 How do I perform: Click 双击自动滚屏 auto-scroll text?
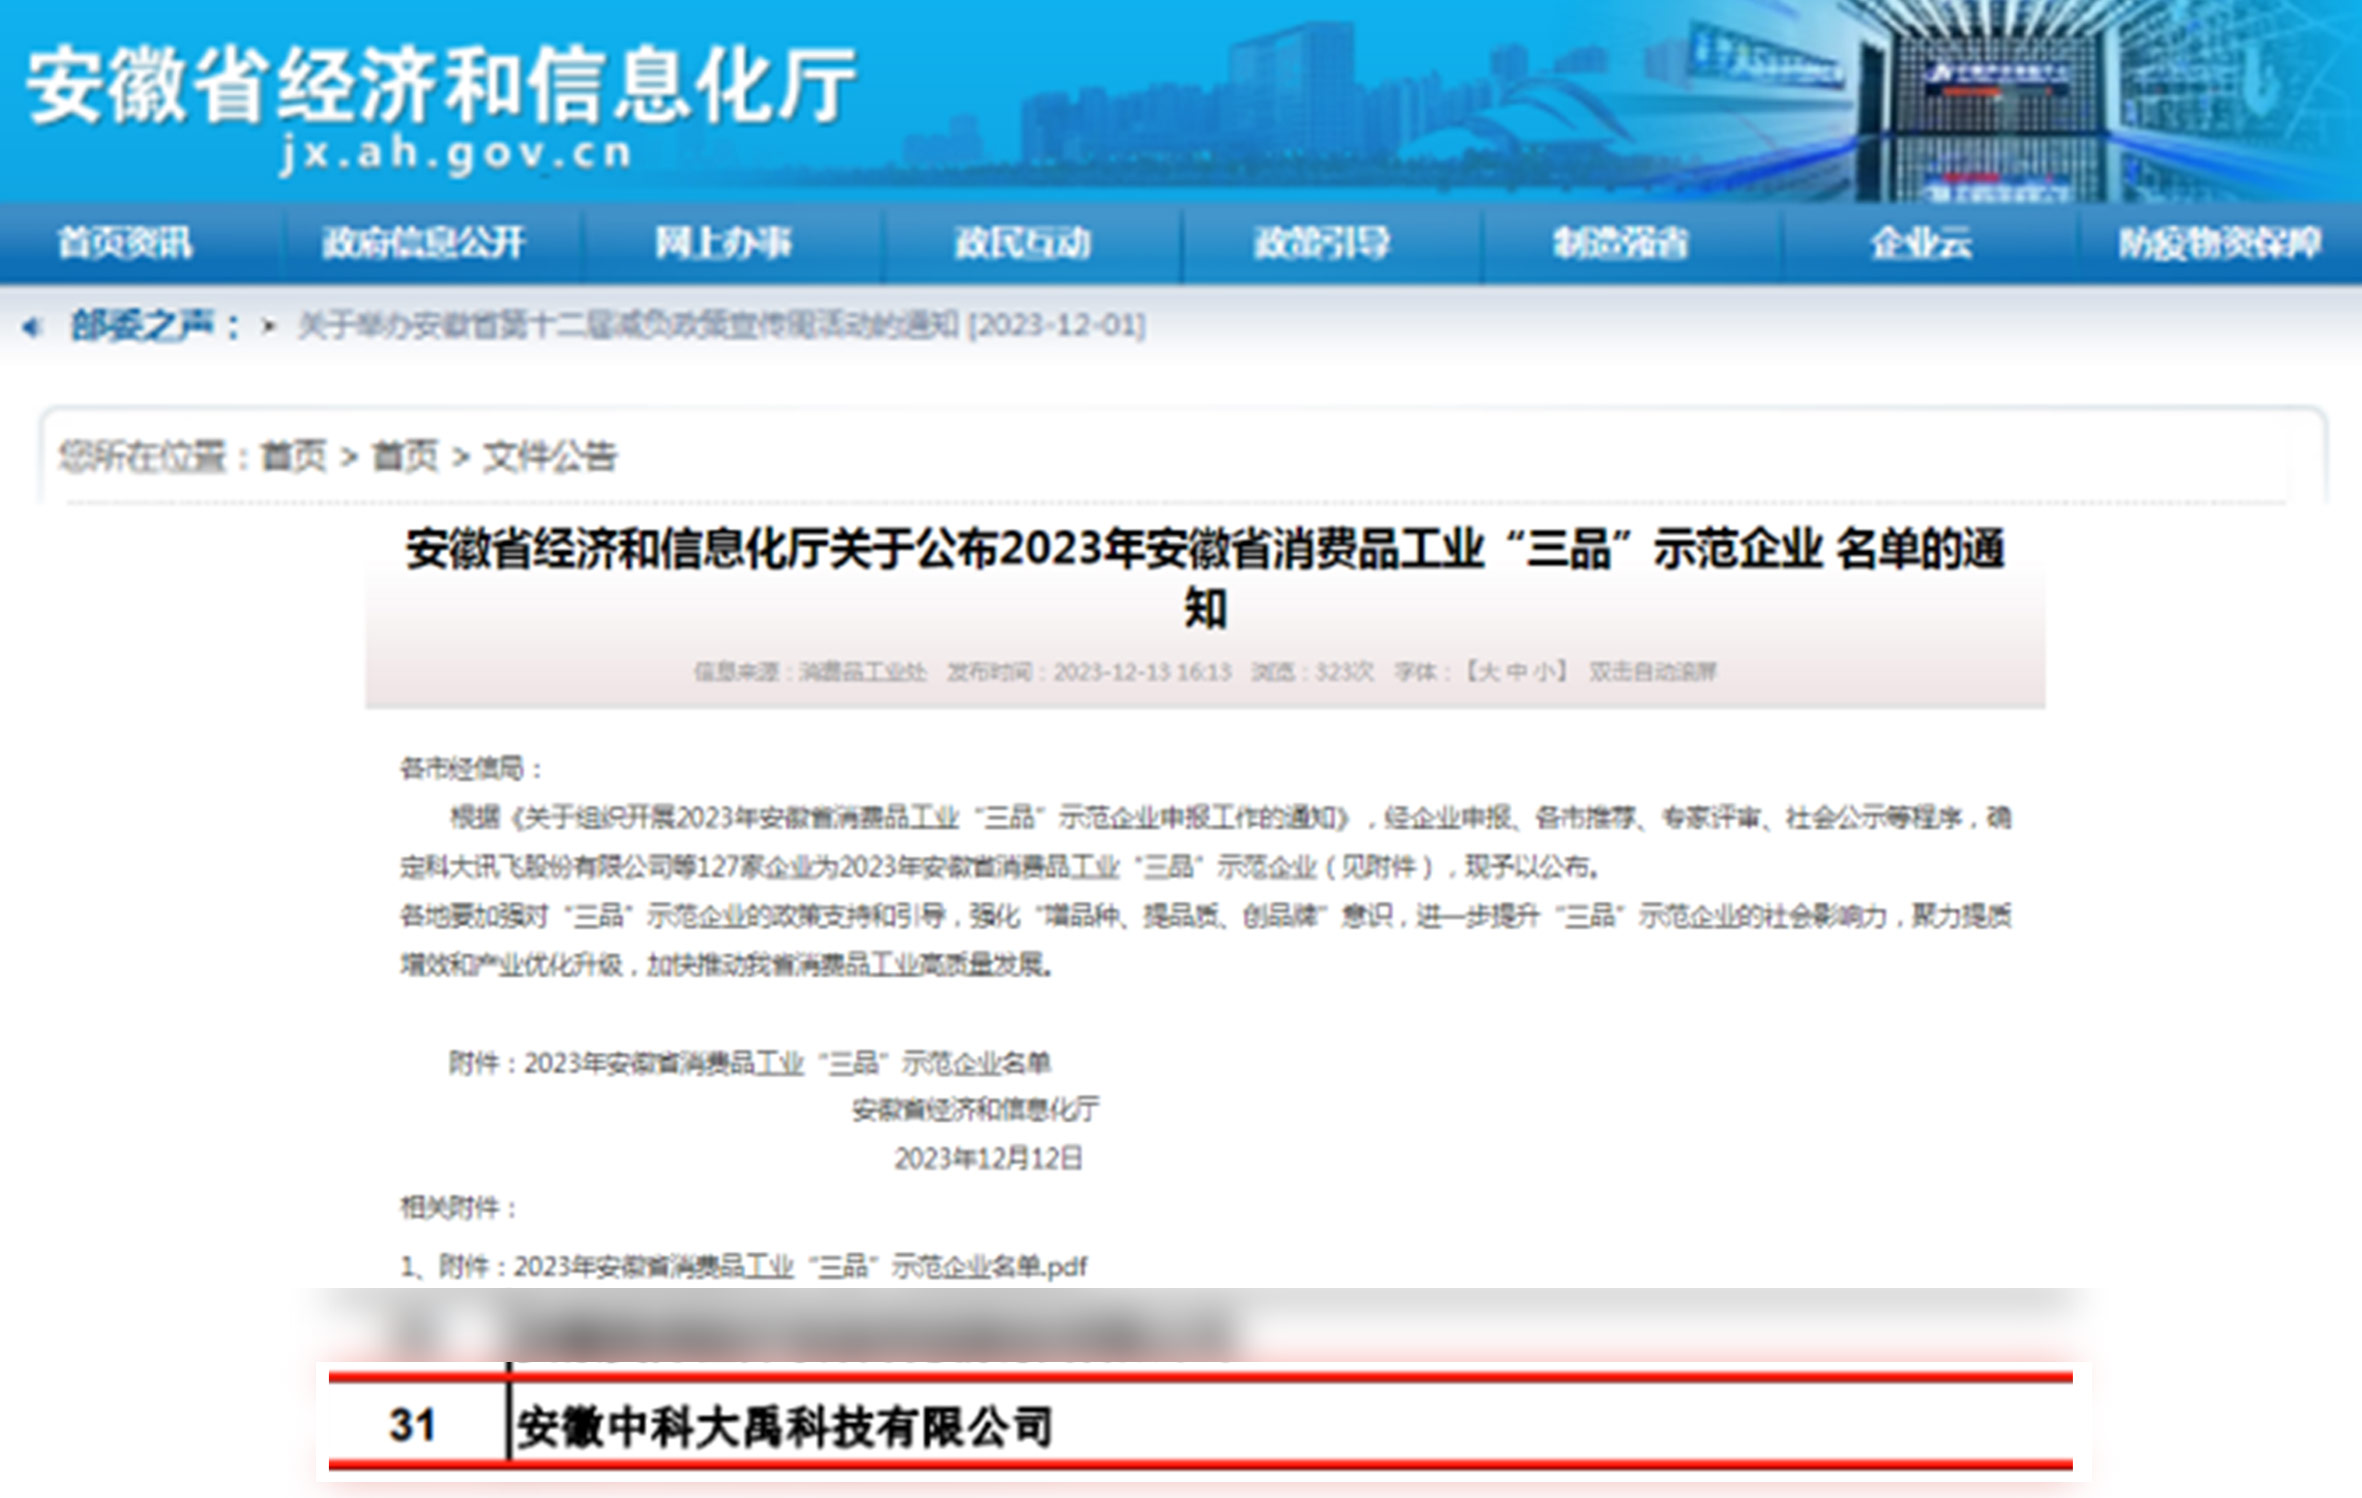(x=1652, y=672)
